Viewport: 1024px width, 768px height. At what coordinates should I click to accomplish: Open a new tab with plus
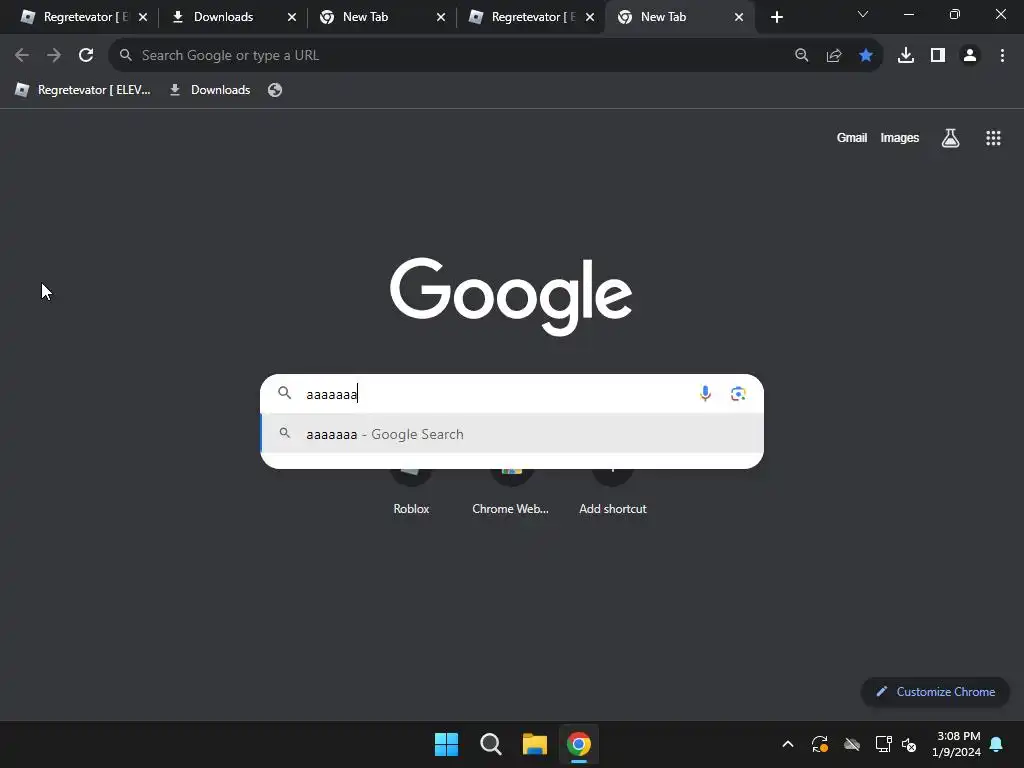pos(776,17)
